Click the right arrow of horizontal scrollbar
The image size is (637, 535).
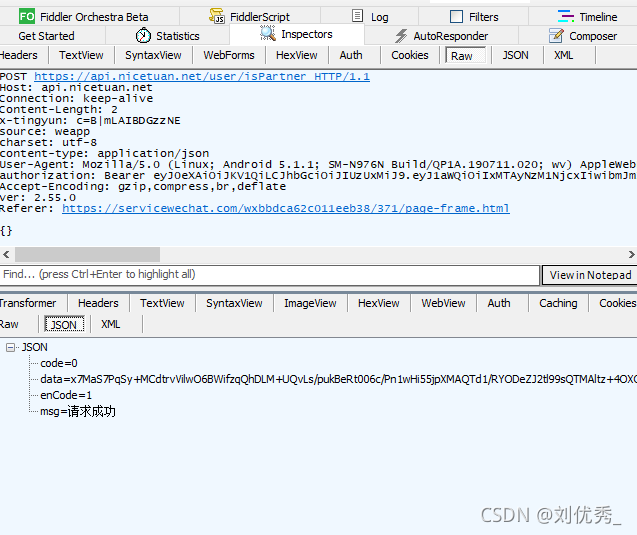coord(631,255)
